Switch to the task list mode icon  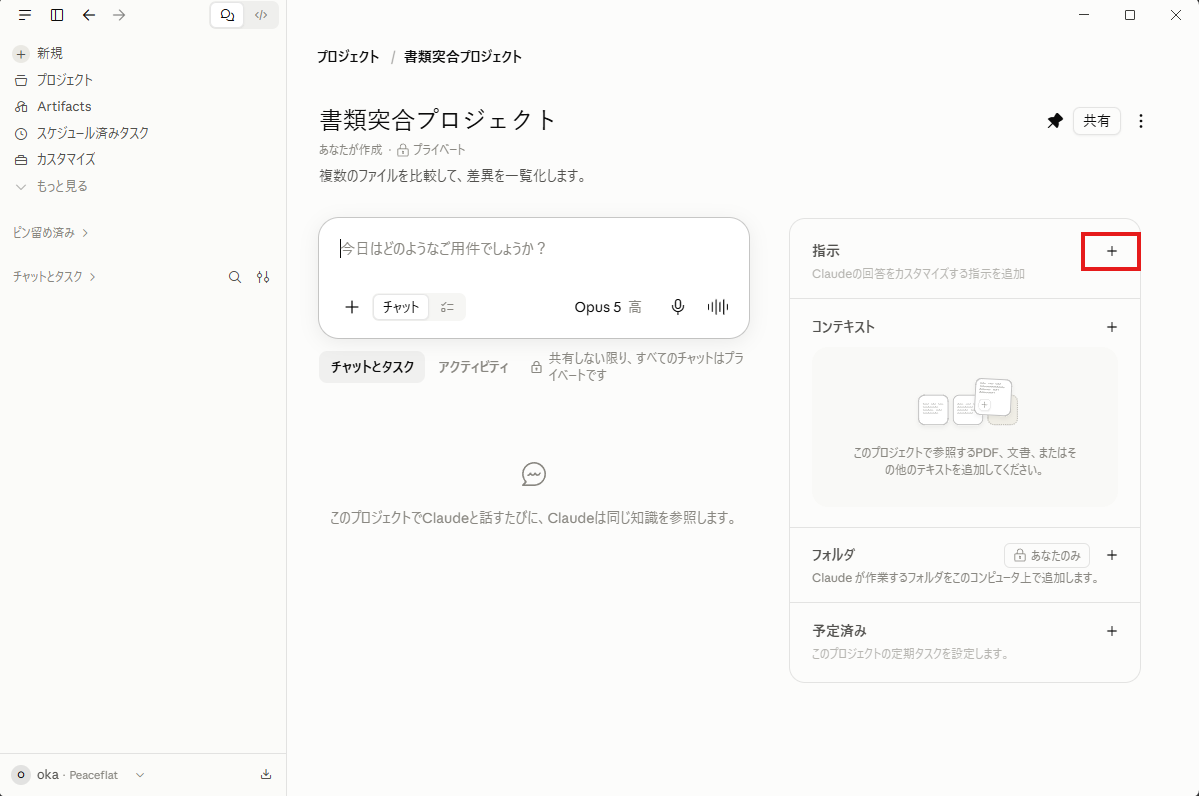[447, 307]
